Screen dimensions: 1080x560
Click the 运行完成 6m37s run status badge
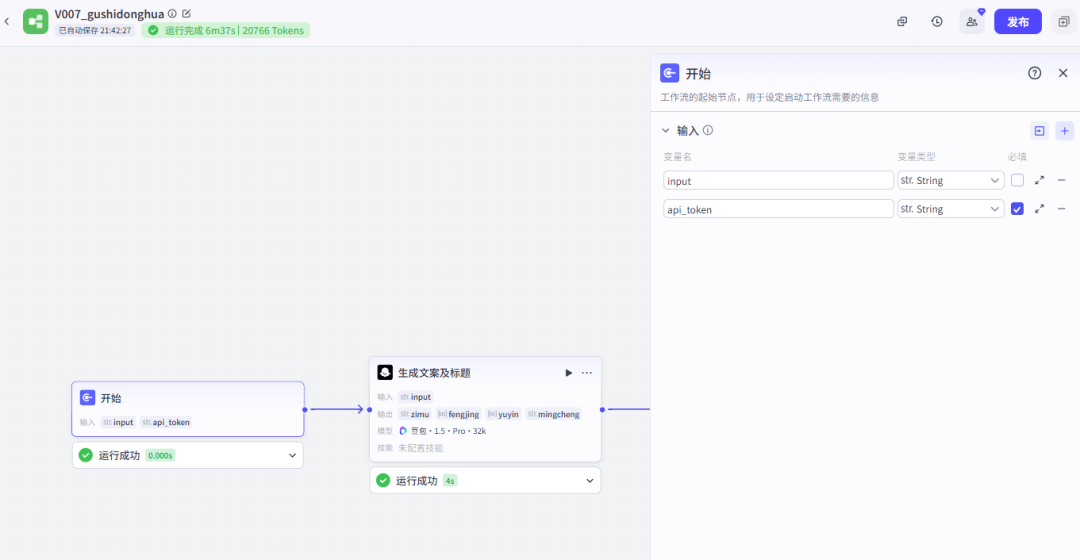[225, 30]
